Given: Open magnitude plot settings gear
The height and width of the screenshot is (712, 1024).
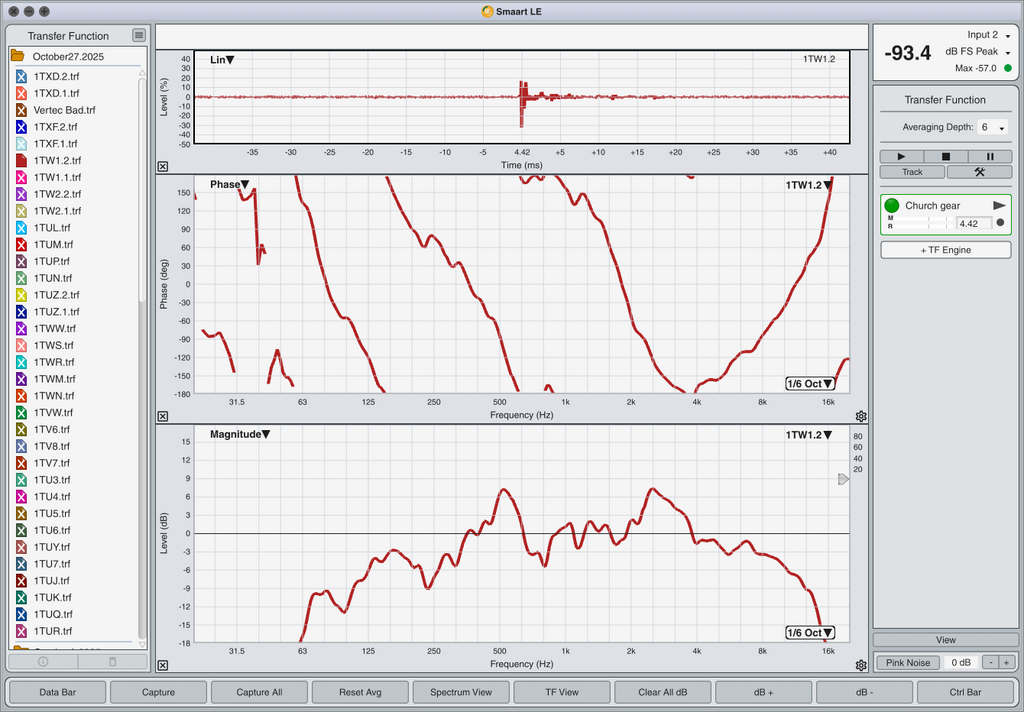Looking at the screenshot, I should click(x=861, y=665).
